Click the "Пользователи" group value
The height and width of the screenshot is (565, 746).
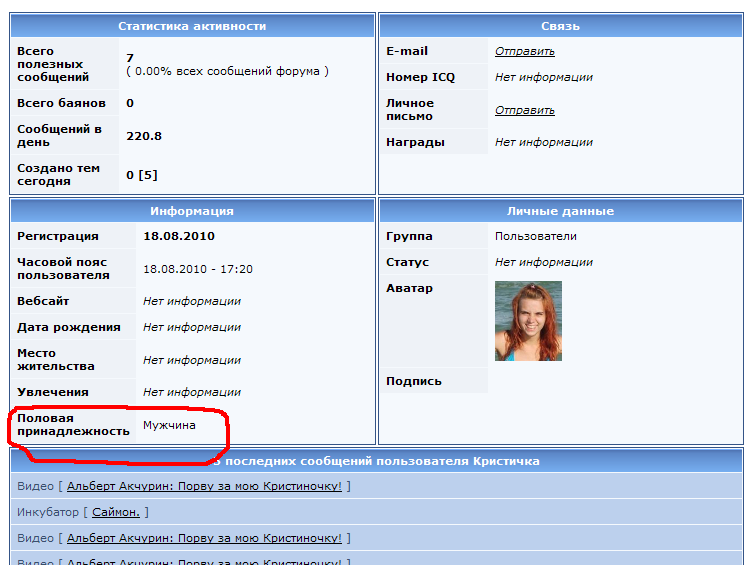[x=535, y=236]
